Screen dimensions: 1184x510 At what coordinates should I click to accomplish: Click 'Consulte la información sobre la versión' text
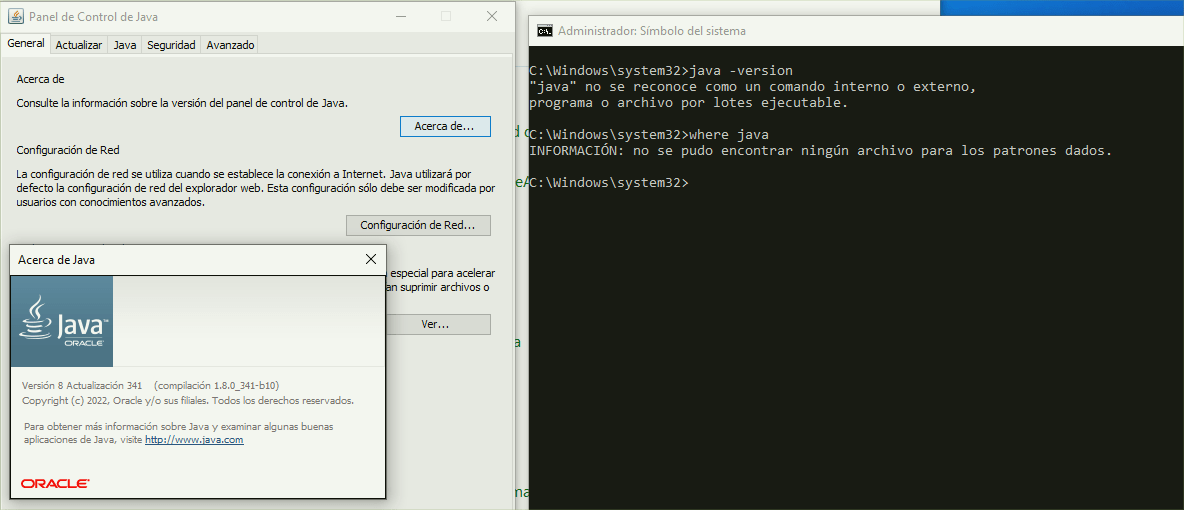[182, 104]
